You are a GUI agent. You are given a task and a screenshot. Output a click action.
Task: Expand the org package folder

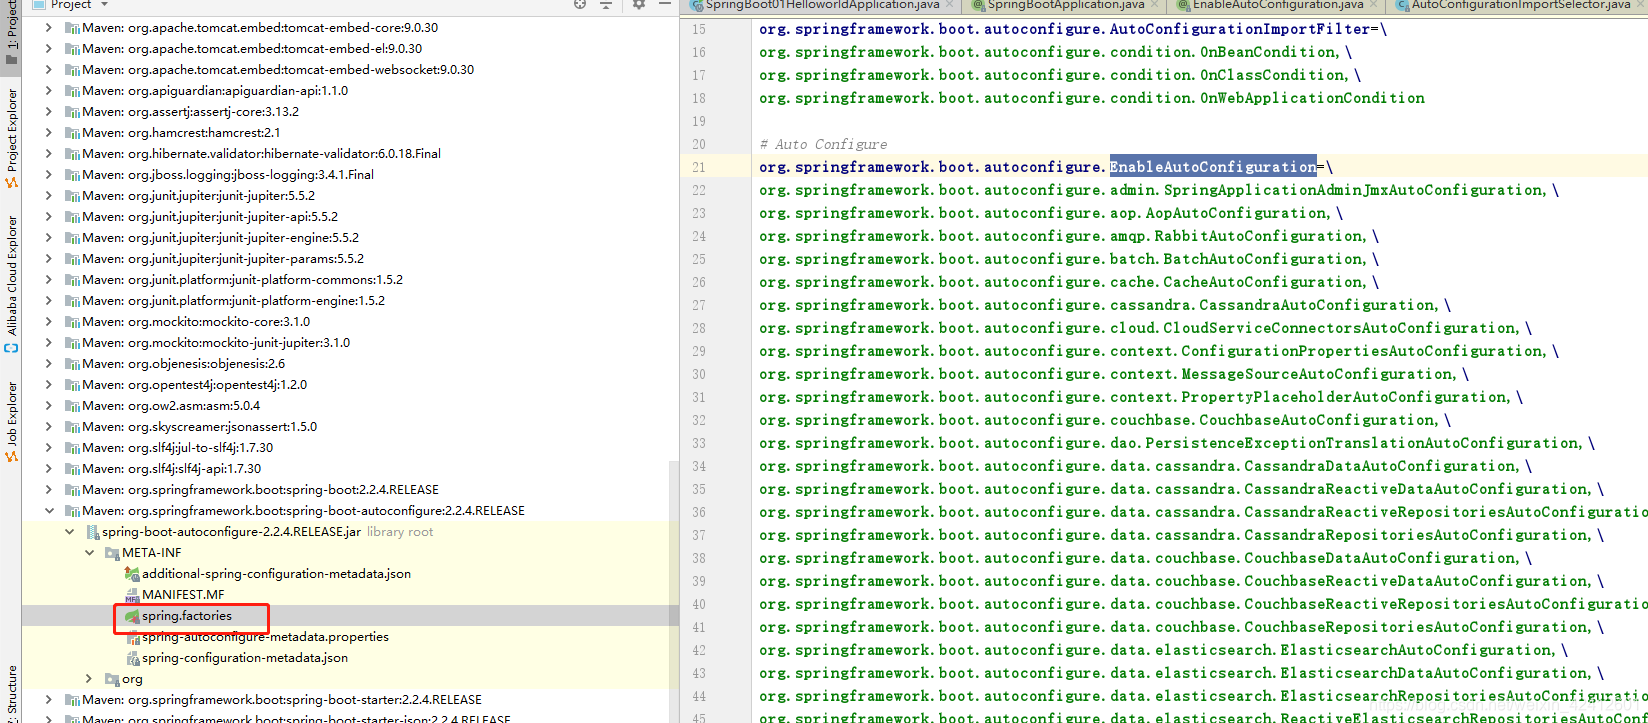pyautogui.click(x=89, y=679)
